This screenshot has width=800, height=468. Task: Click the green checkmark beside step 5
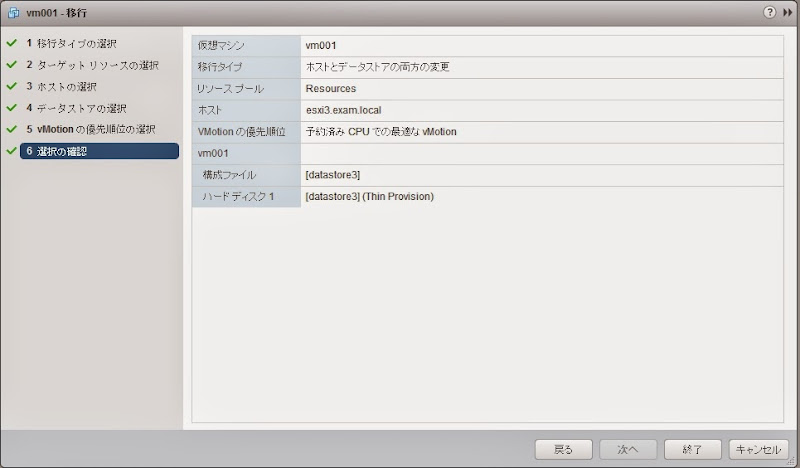pos(12,129)
